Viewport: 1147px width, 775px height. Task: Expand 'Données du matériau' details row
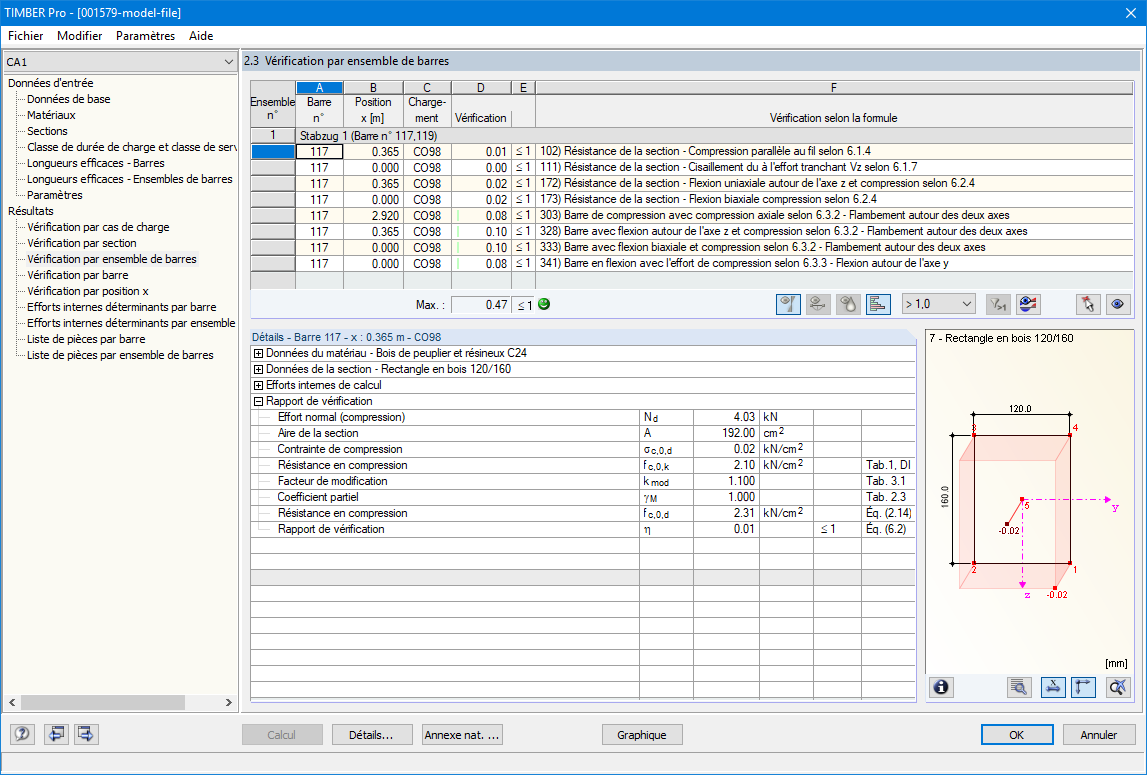tap(258, 353)
